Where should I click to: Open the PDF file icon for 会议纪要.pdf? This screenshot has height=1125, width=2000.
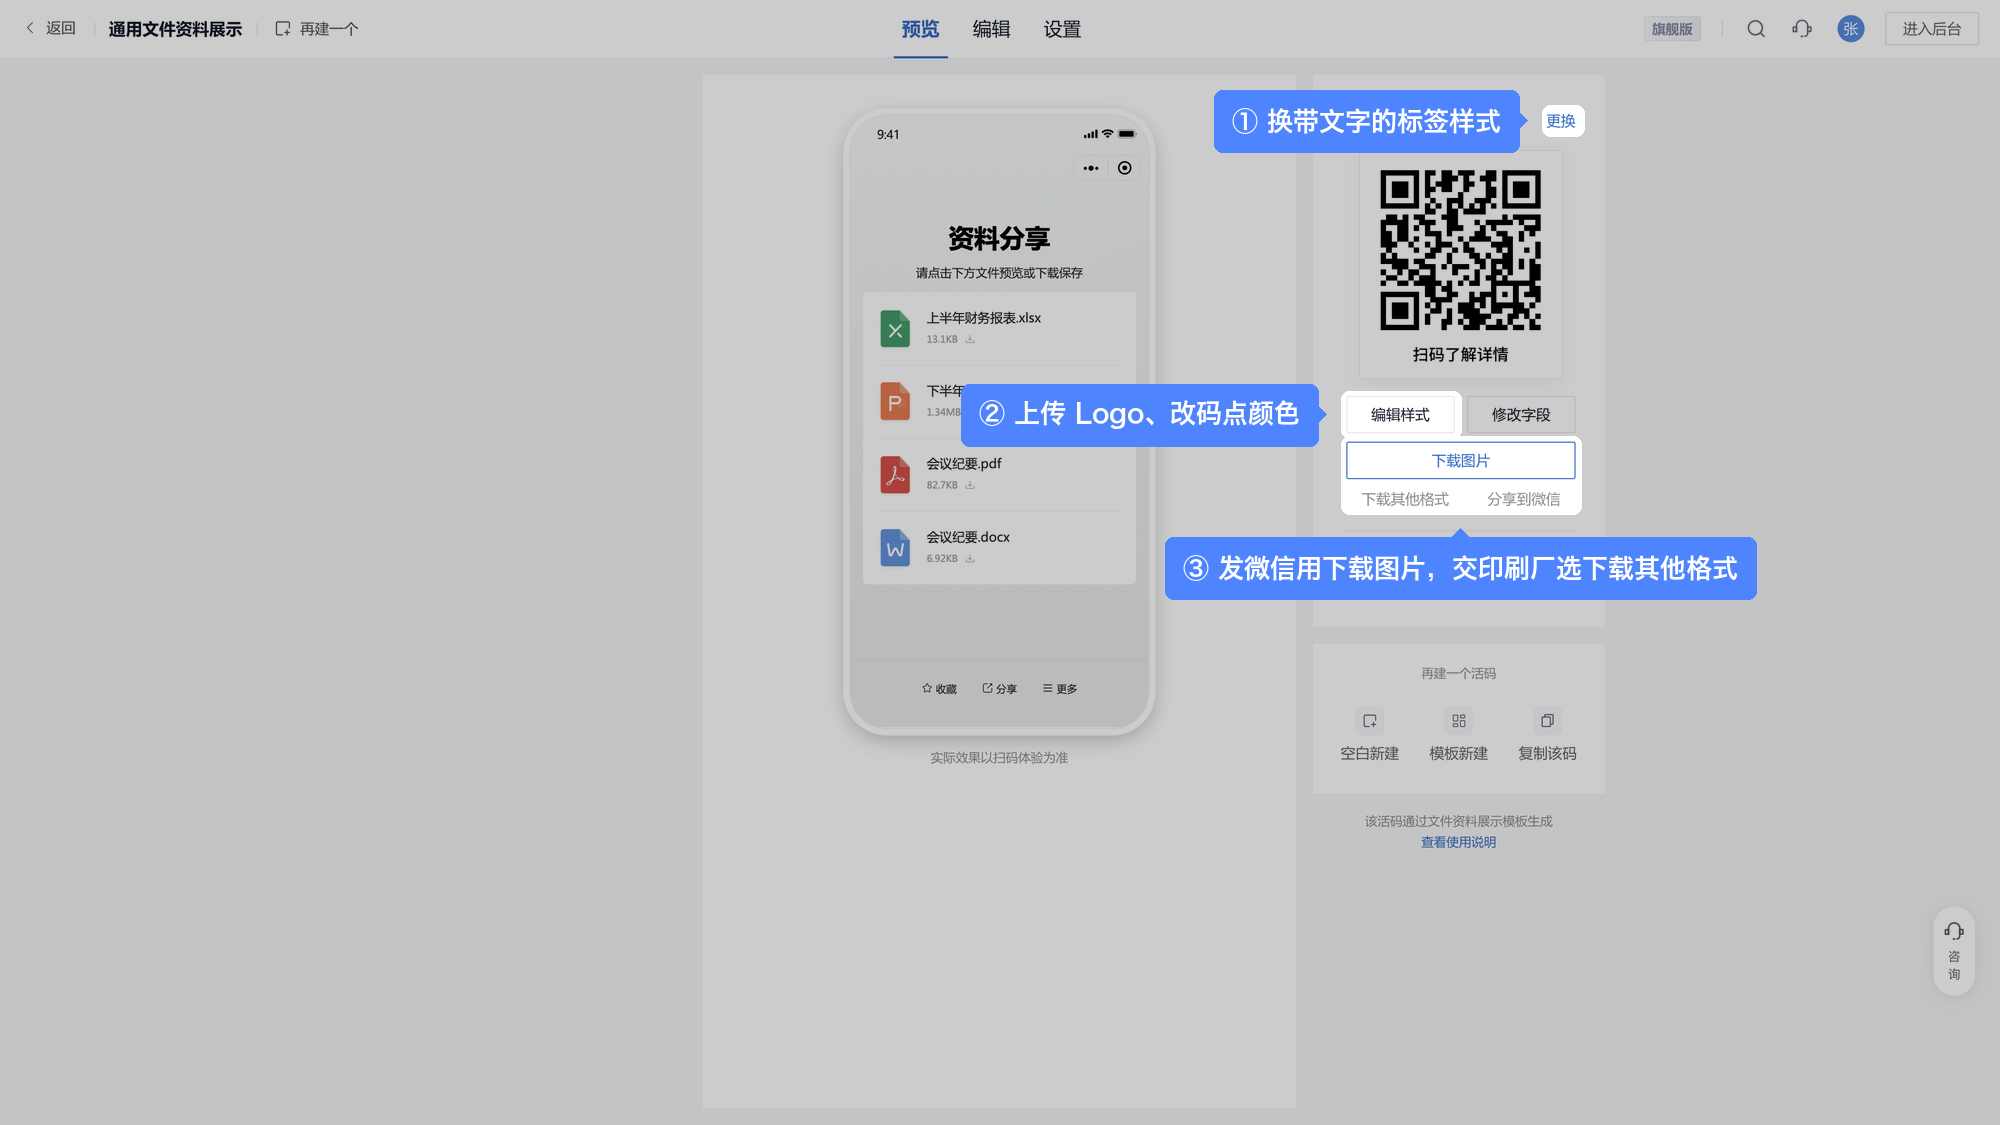tap(895, 474)
